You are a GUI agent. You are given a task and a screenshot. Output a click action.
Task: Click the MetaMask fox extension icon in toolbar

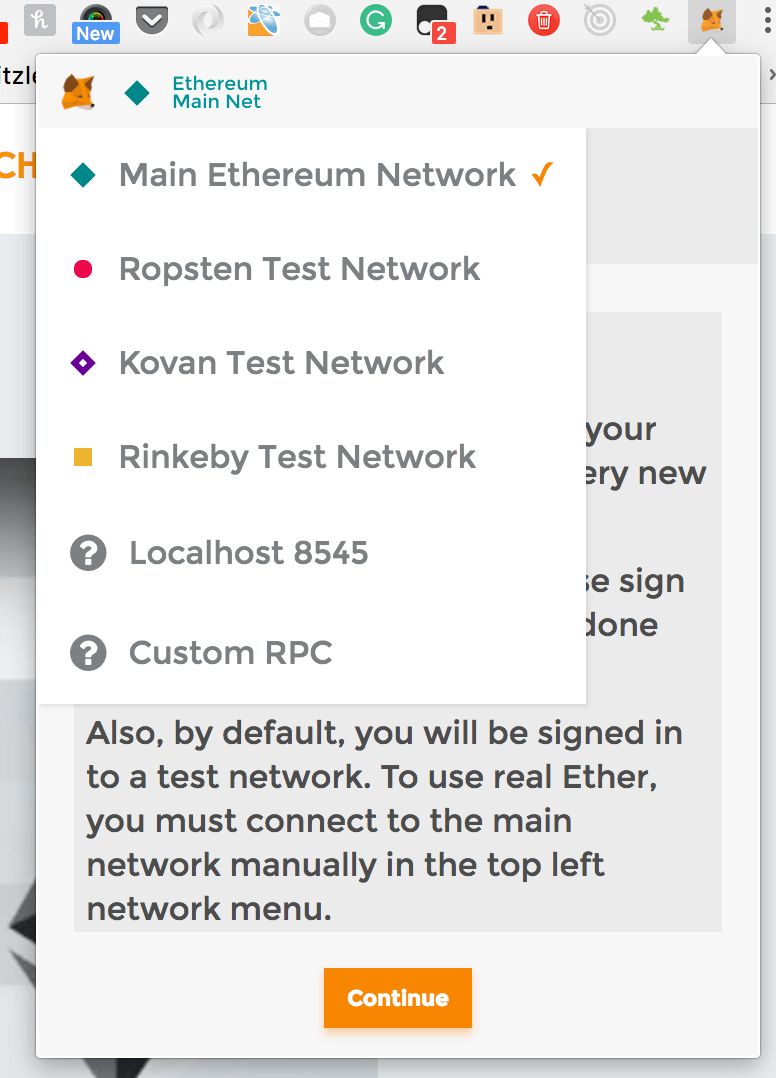(x=711, y=21)
